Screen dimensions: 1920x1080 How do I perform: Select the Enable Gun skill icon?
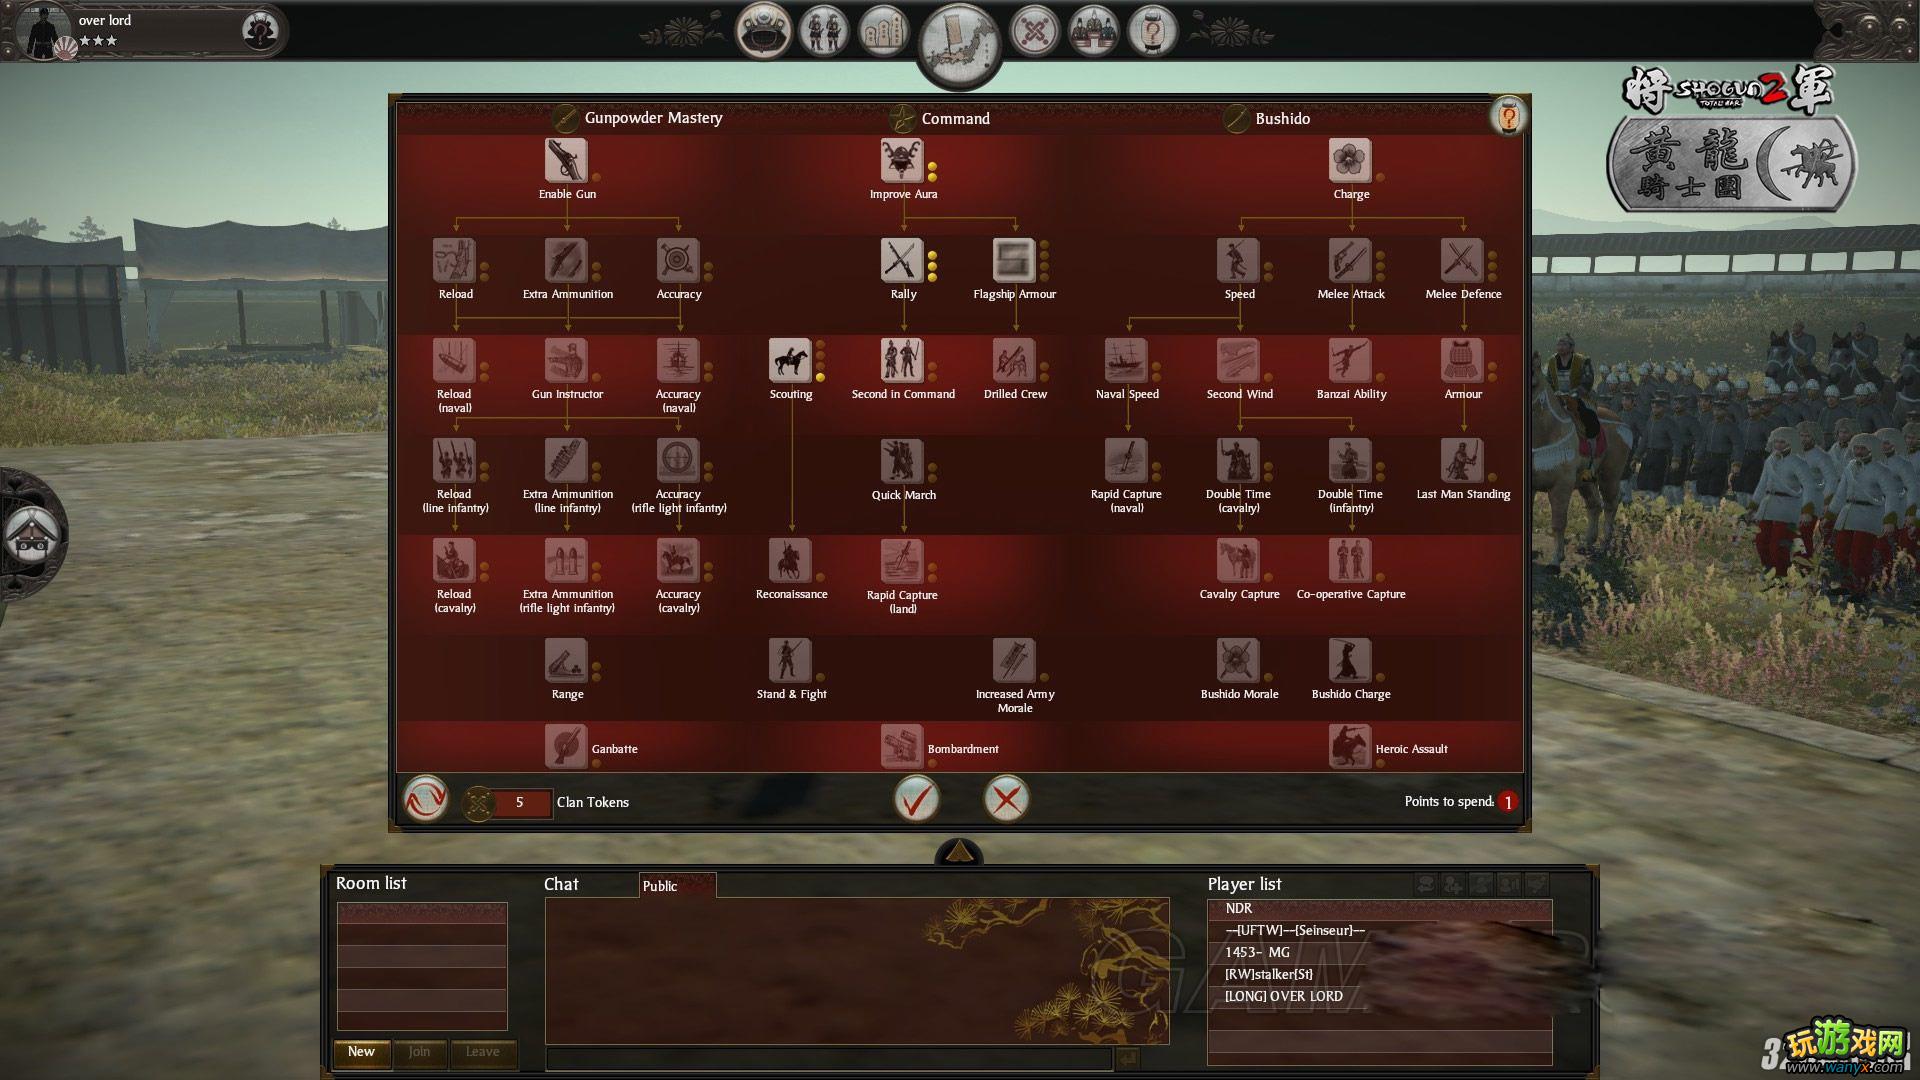pos(566,160)
